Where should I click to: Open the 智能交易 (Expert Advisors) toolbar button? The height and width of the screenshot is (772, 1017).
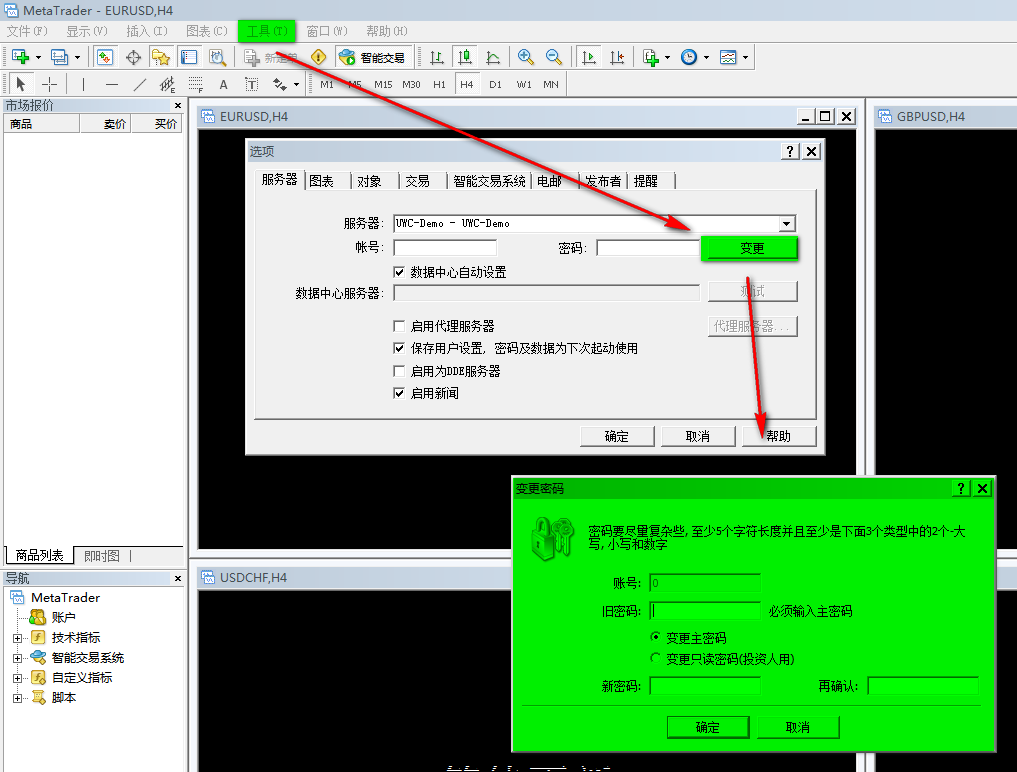(373, 57)
